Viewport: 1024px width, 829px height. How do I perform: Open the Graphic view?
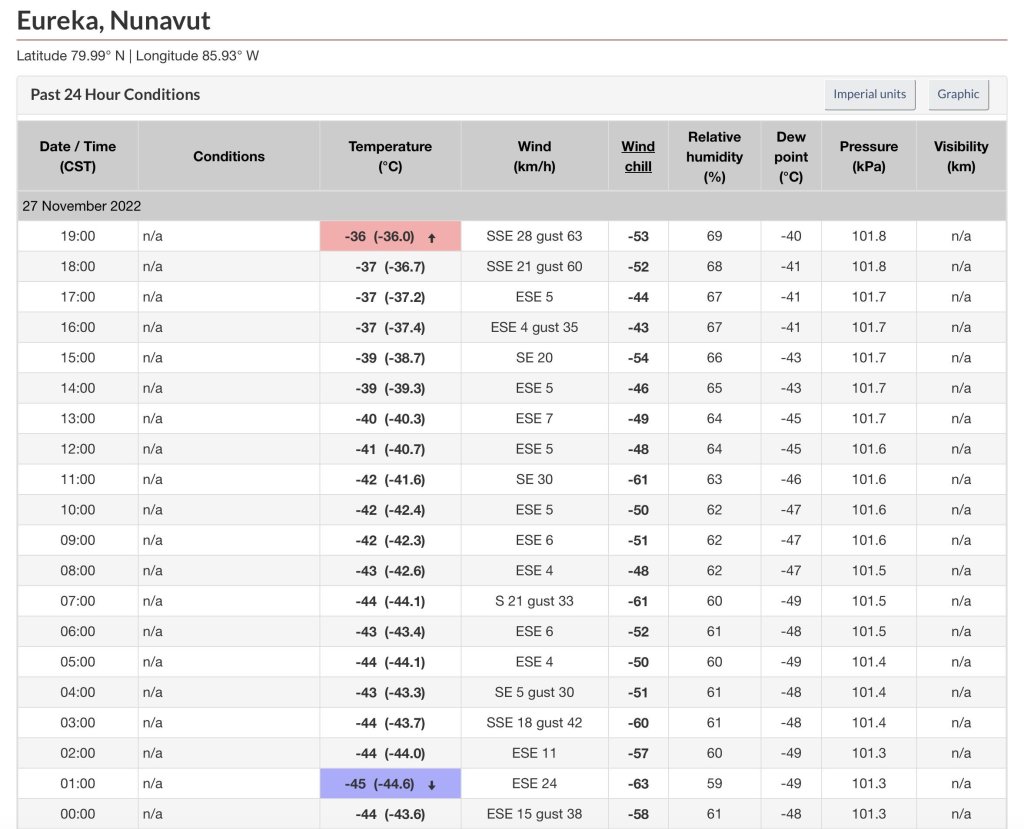pyautogui.click(x=958, y=95)
